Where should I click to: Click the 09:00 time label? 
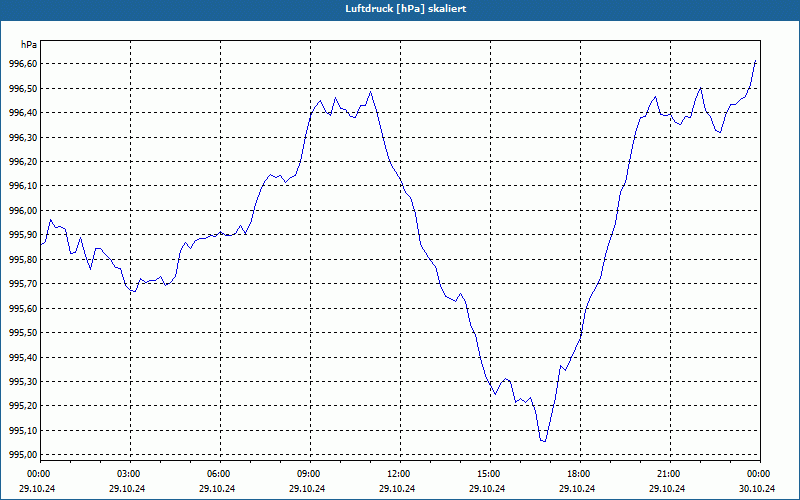(x=310, y=473)
